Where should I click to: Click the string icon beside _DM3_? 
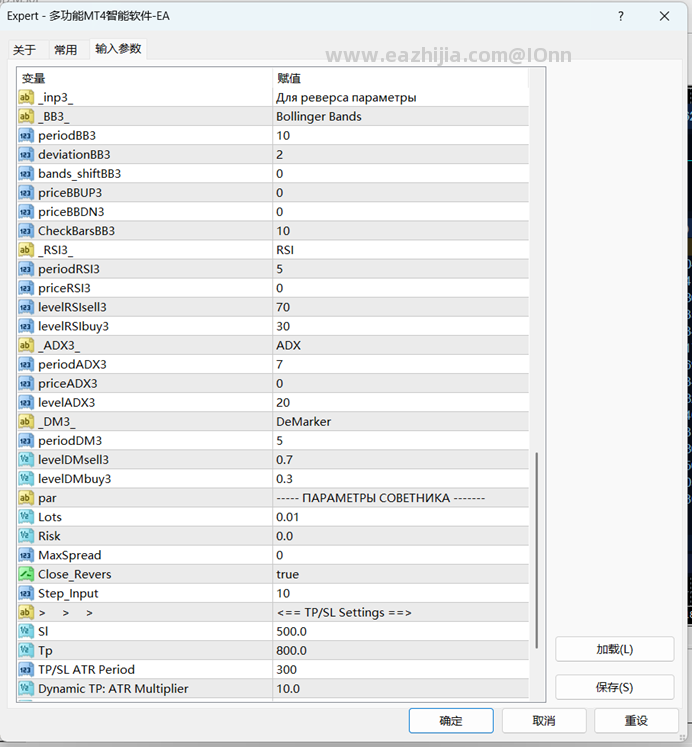(26, 421)
